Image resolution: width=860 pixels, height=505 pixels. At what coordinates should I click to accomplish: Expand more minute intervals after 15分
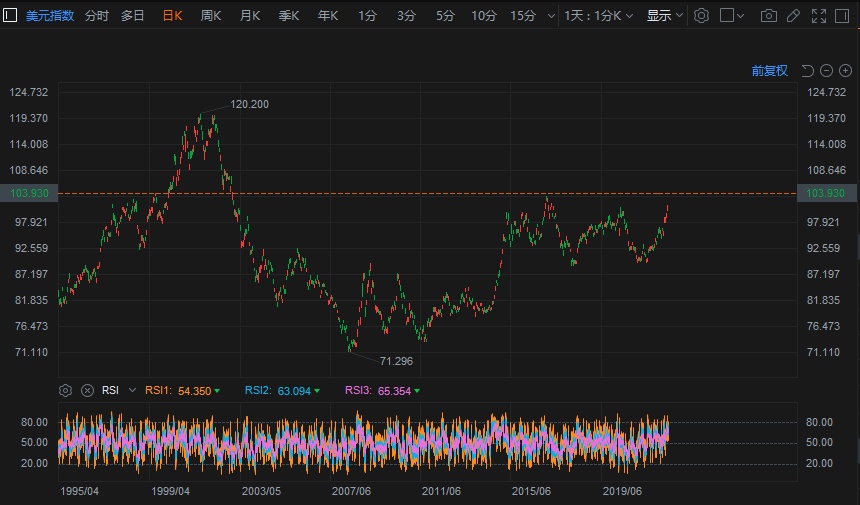tap(550, 16)
